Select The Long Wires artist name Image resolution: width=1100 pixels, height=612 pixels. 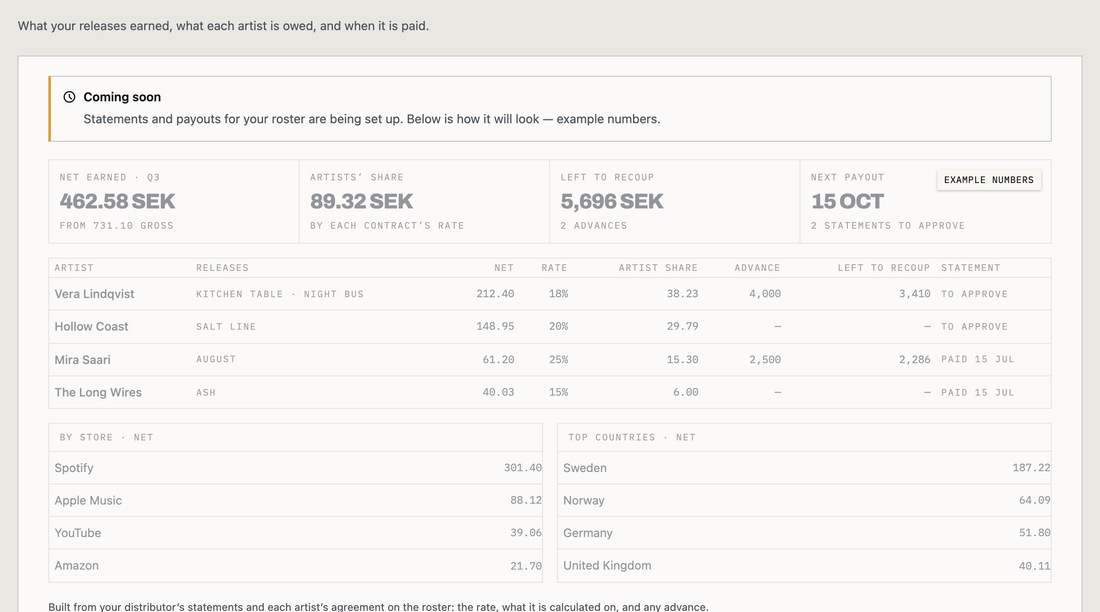(x=98, y=392)
